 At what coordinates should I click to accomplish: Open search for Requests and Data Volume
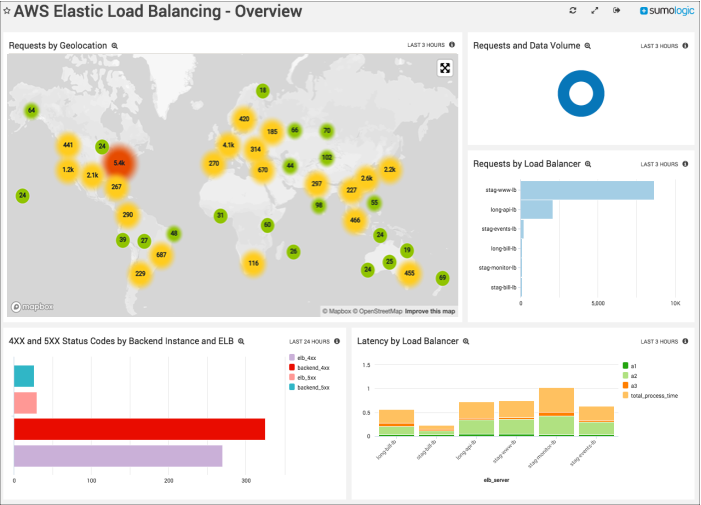588,46
